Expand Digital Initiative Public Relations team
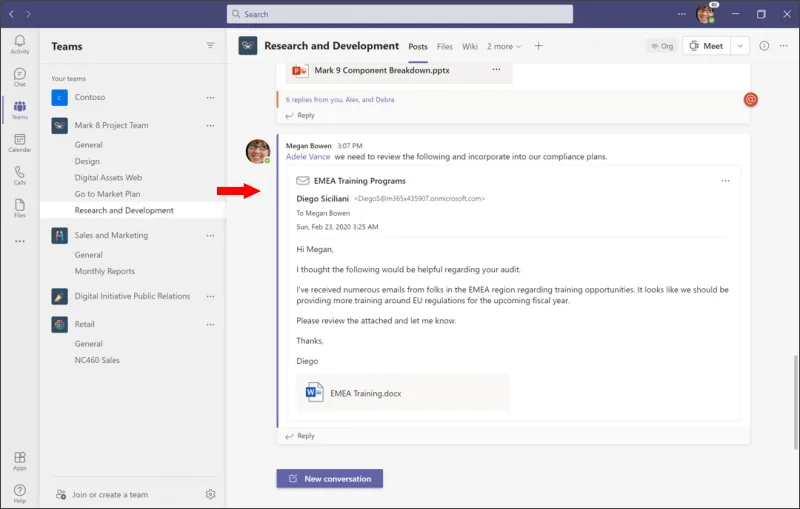 tap(122, 296)
